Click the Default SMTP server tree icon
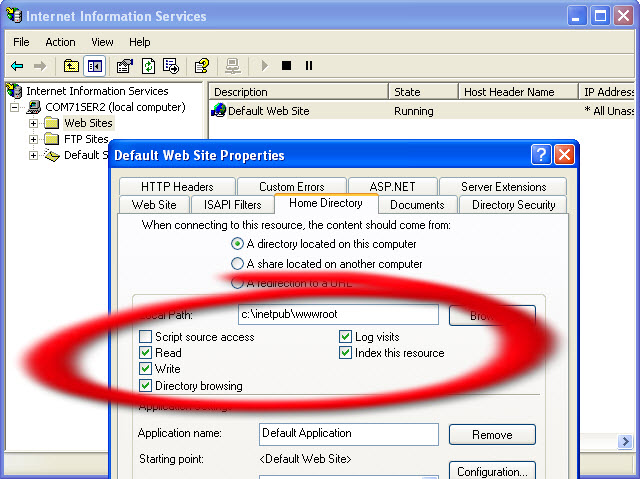 [x=52, y=155]
